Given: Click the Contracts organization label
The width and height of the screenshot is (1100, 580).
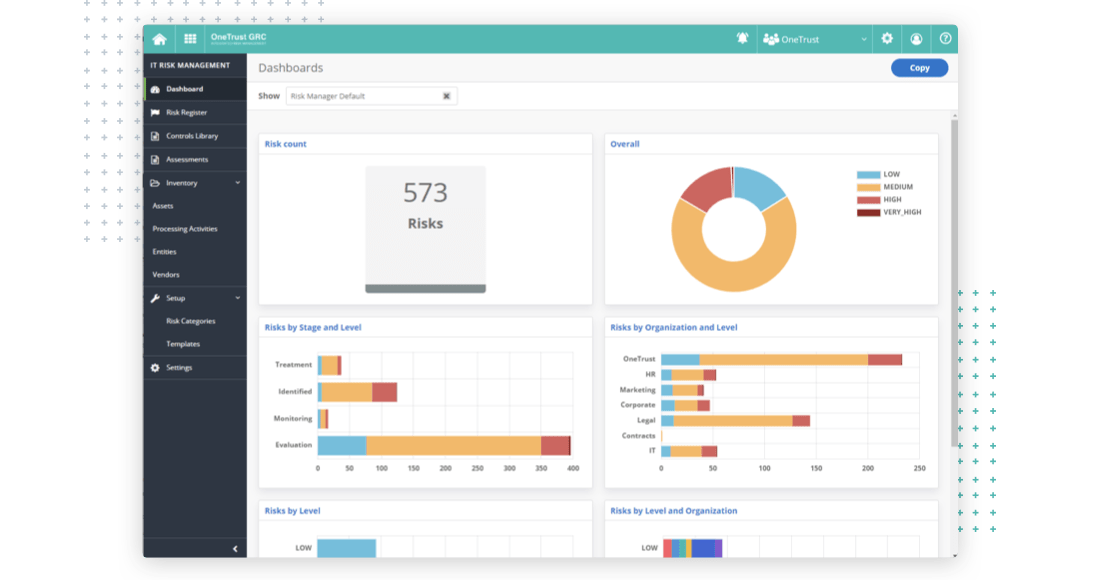Looking at the screenshot, I should point(638,436).
